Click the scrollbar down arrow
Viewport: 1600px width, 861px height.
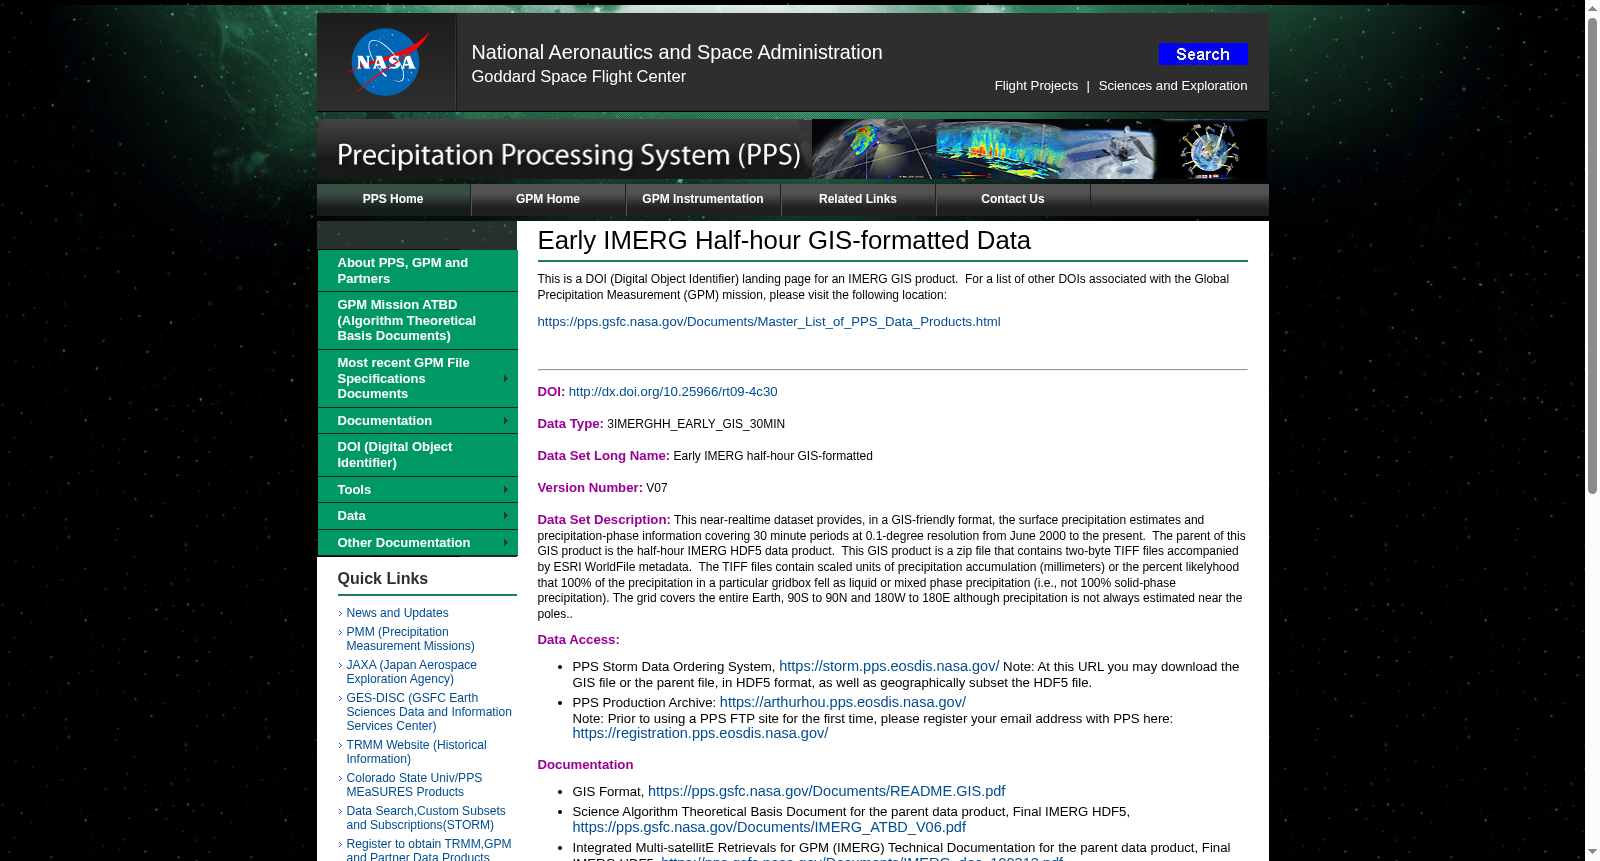[x=1592, y=852]
